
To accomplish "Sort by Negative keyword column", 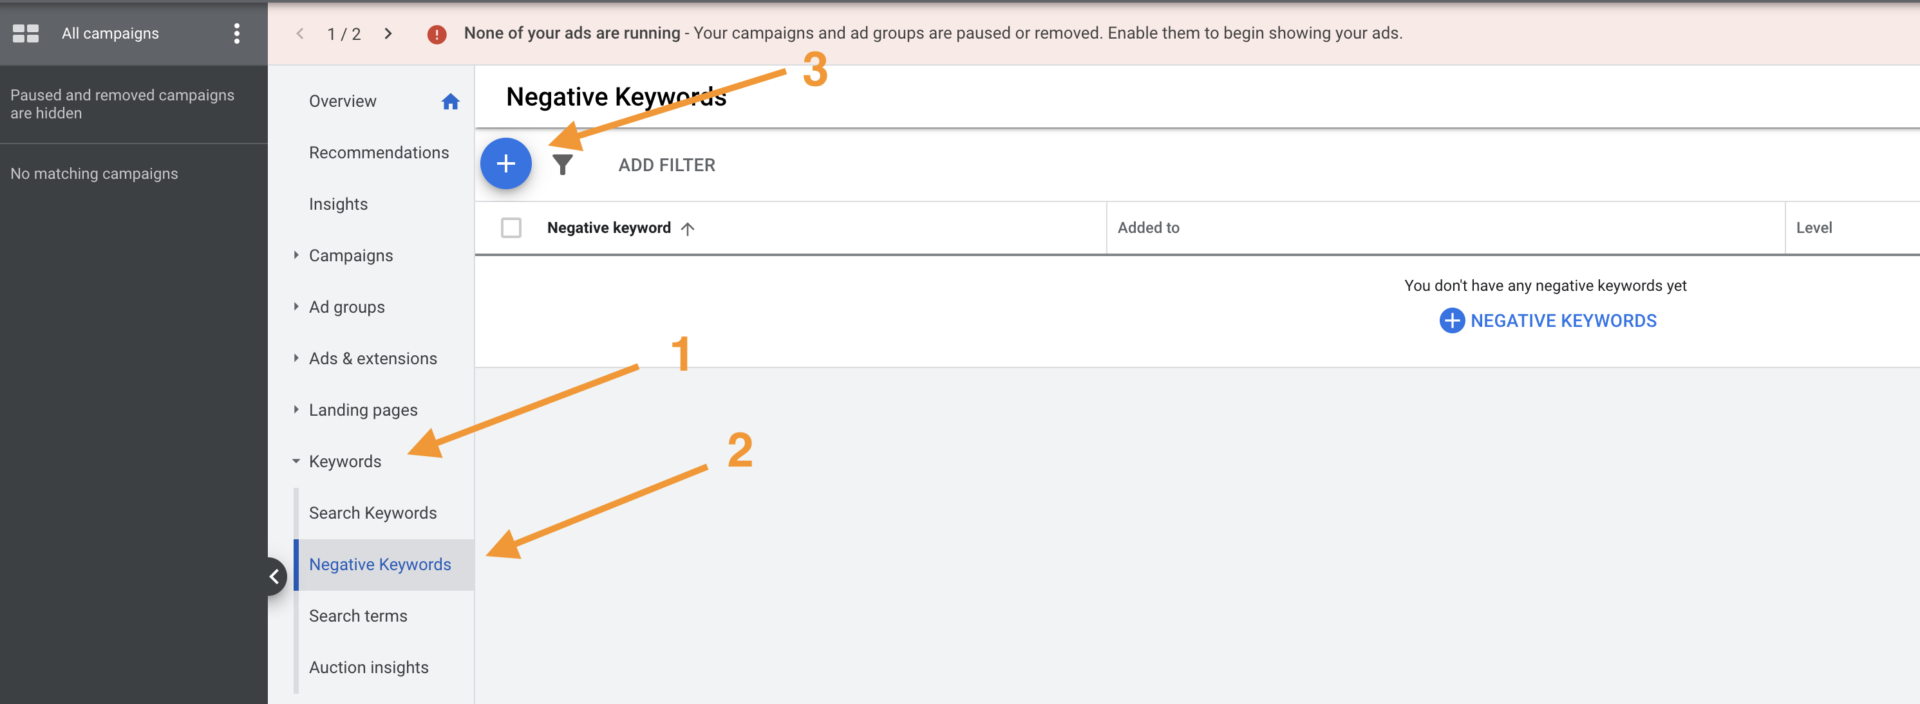I will point(609,228).
